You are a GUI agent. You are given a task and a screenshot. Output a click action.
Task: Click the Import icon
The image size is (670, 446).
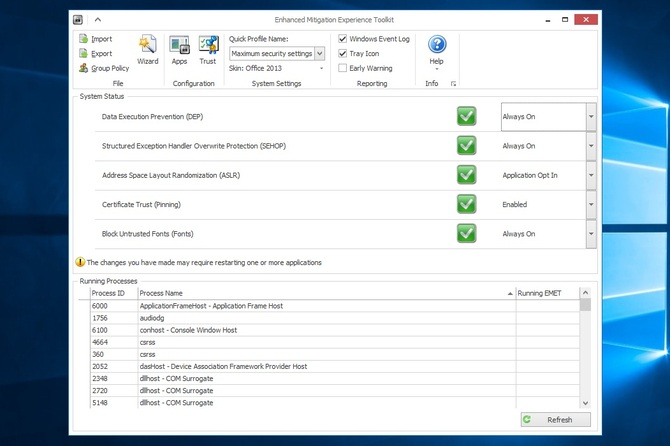pyautogui.click(x=83, y=39)
